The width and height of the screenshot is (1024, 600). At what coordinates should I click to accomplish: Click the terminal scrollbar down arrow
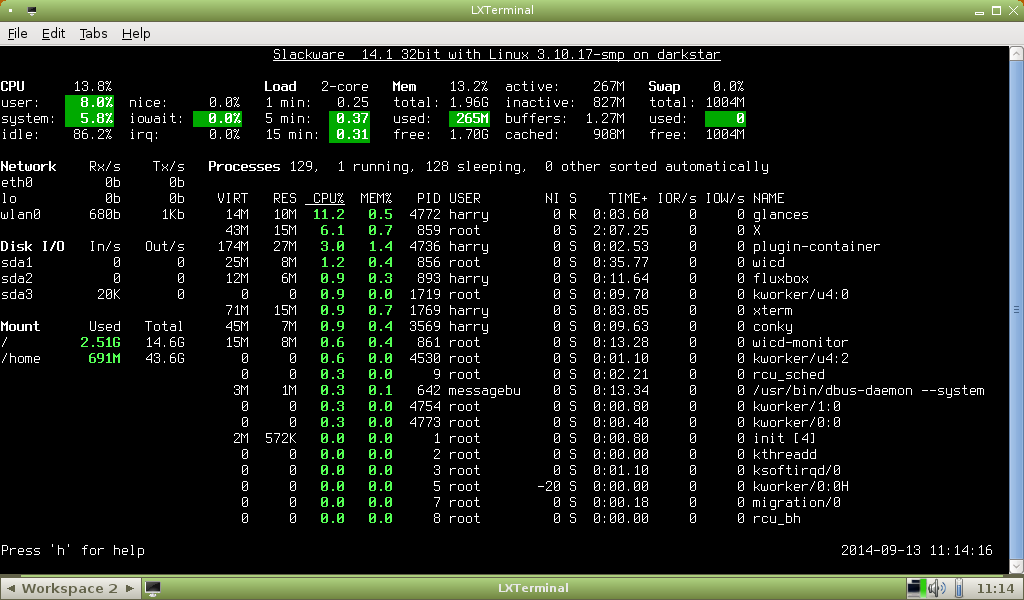1016,566
